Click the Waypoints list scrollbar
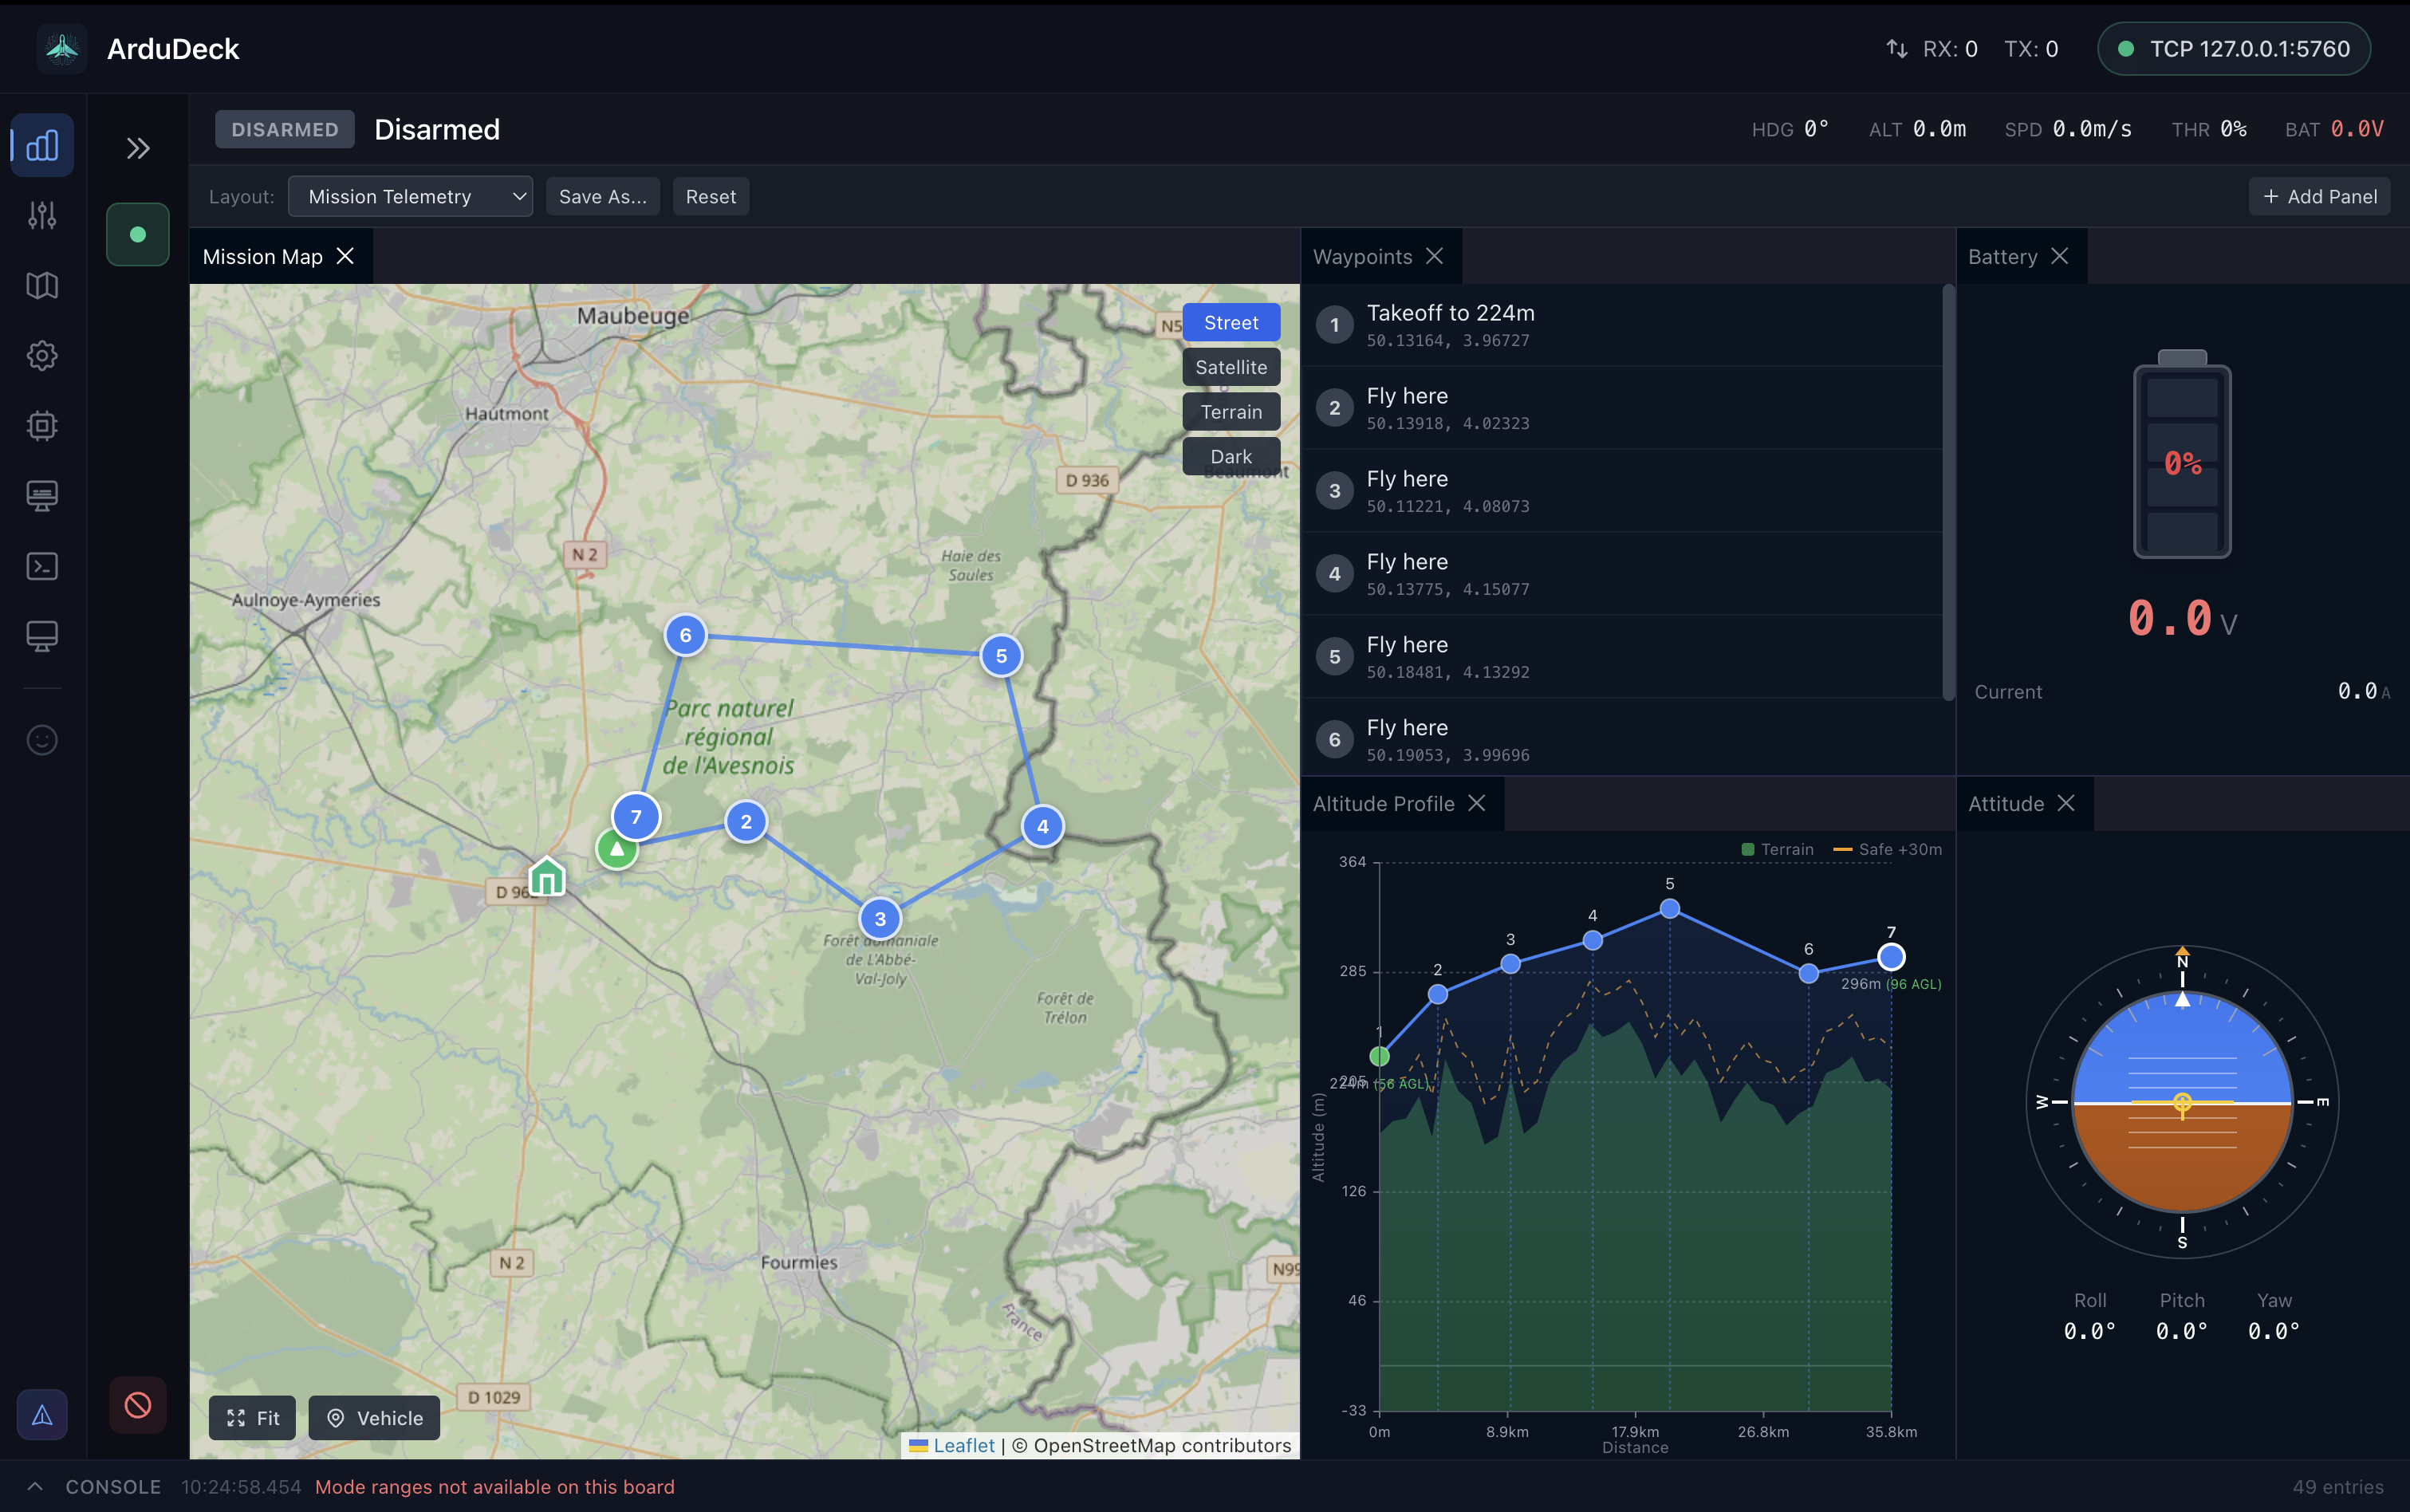This screenshot has height=1512, width=2410. click(1948, 493)
